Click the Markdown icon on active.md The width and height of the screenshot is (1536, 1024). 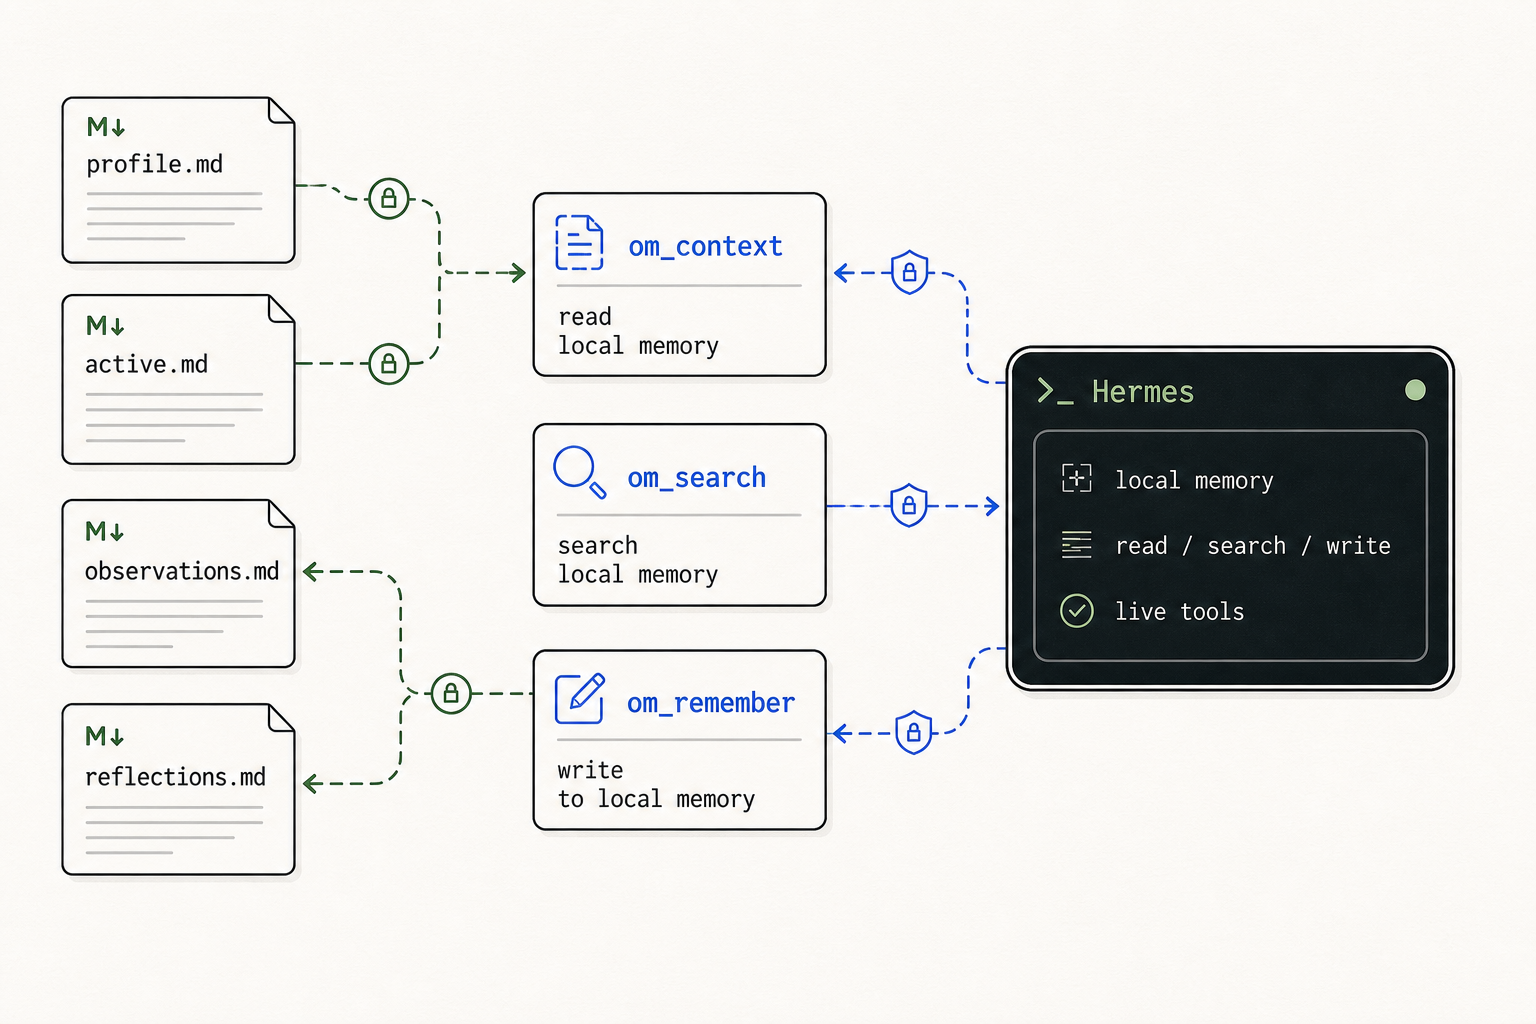[x=105, y=326]
